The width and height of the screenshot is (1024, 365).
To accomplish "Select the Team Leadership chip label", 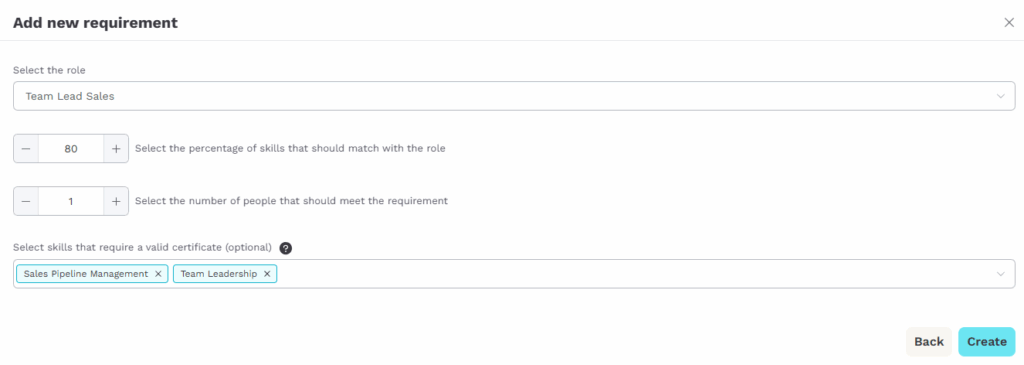I will (219, 274).
